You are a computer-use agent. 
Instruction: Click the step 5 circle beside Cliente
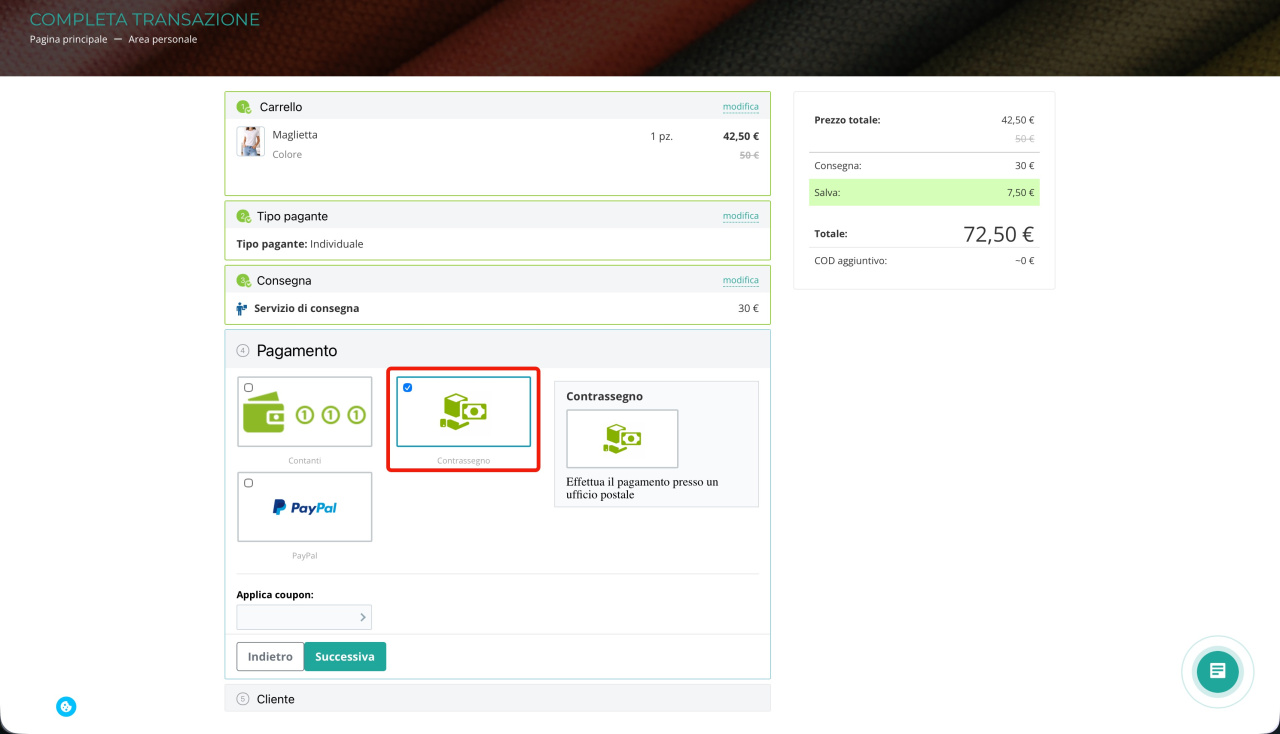pos(243,699)
